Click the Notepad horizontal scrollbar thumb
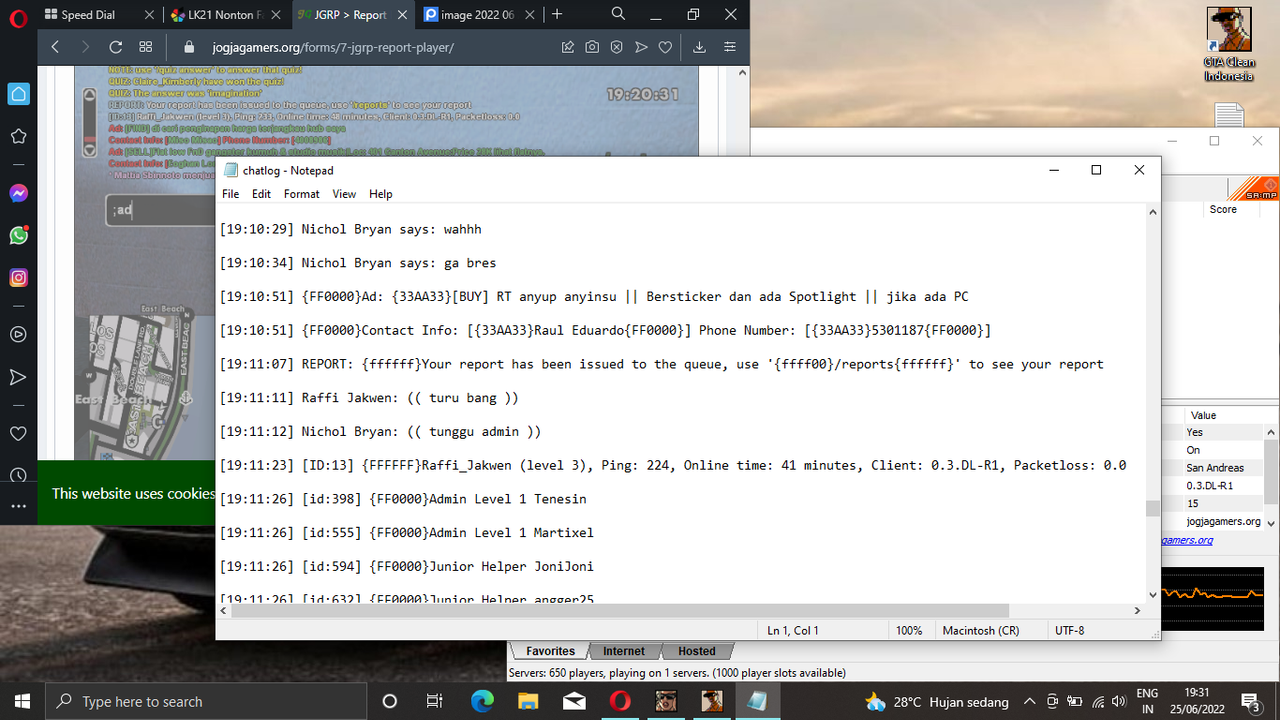1280x720 pixels. [620, 610]
